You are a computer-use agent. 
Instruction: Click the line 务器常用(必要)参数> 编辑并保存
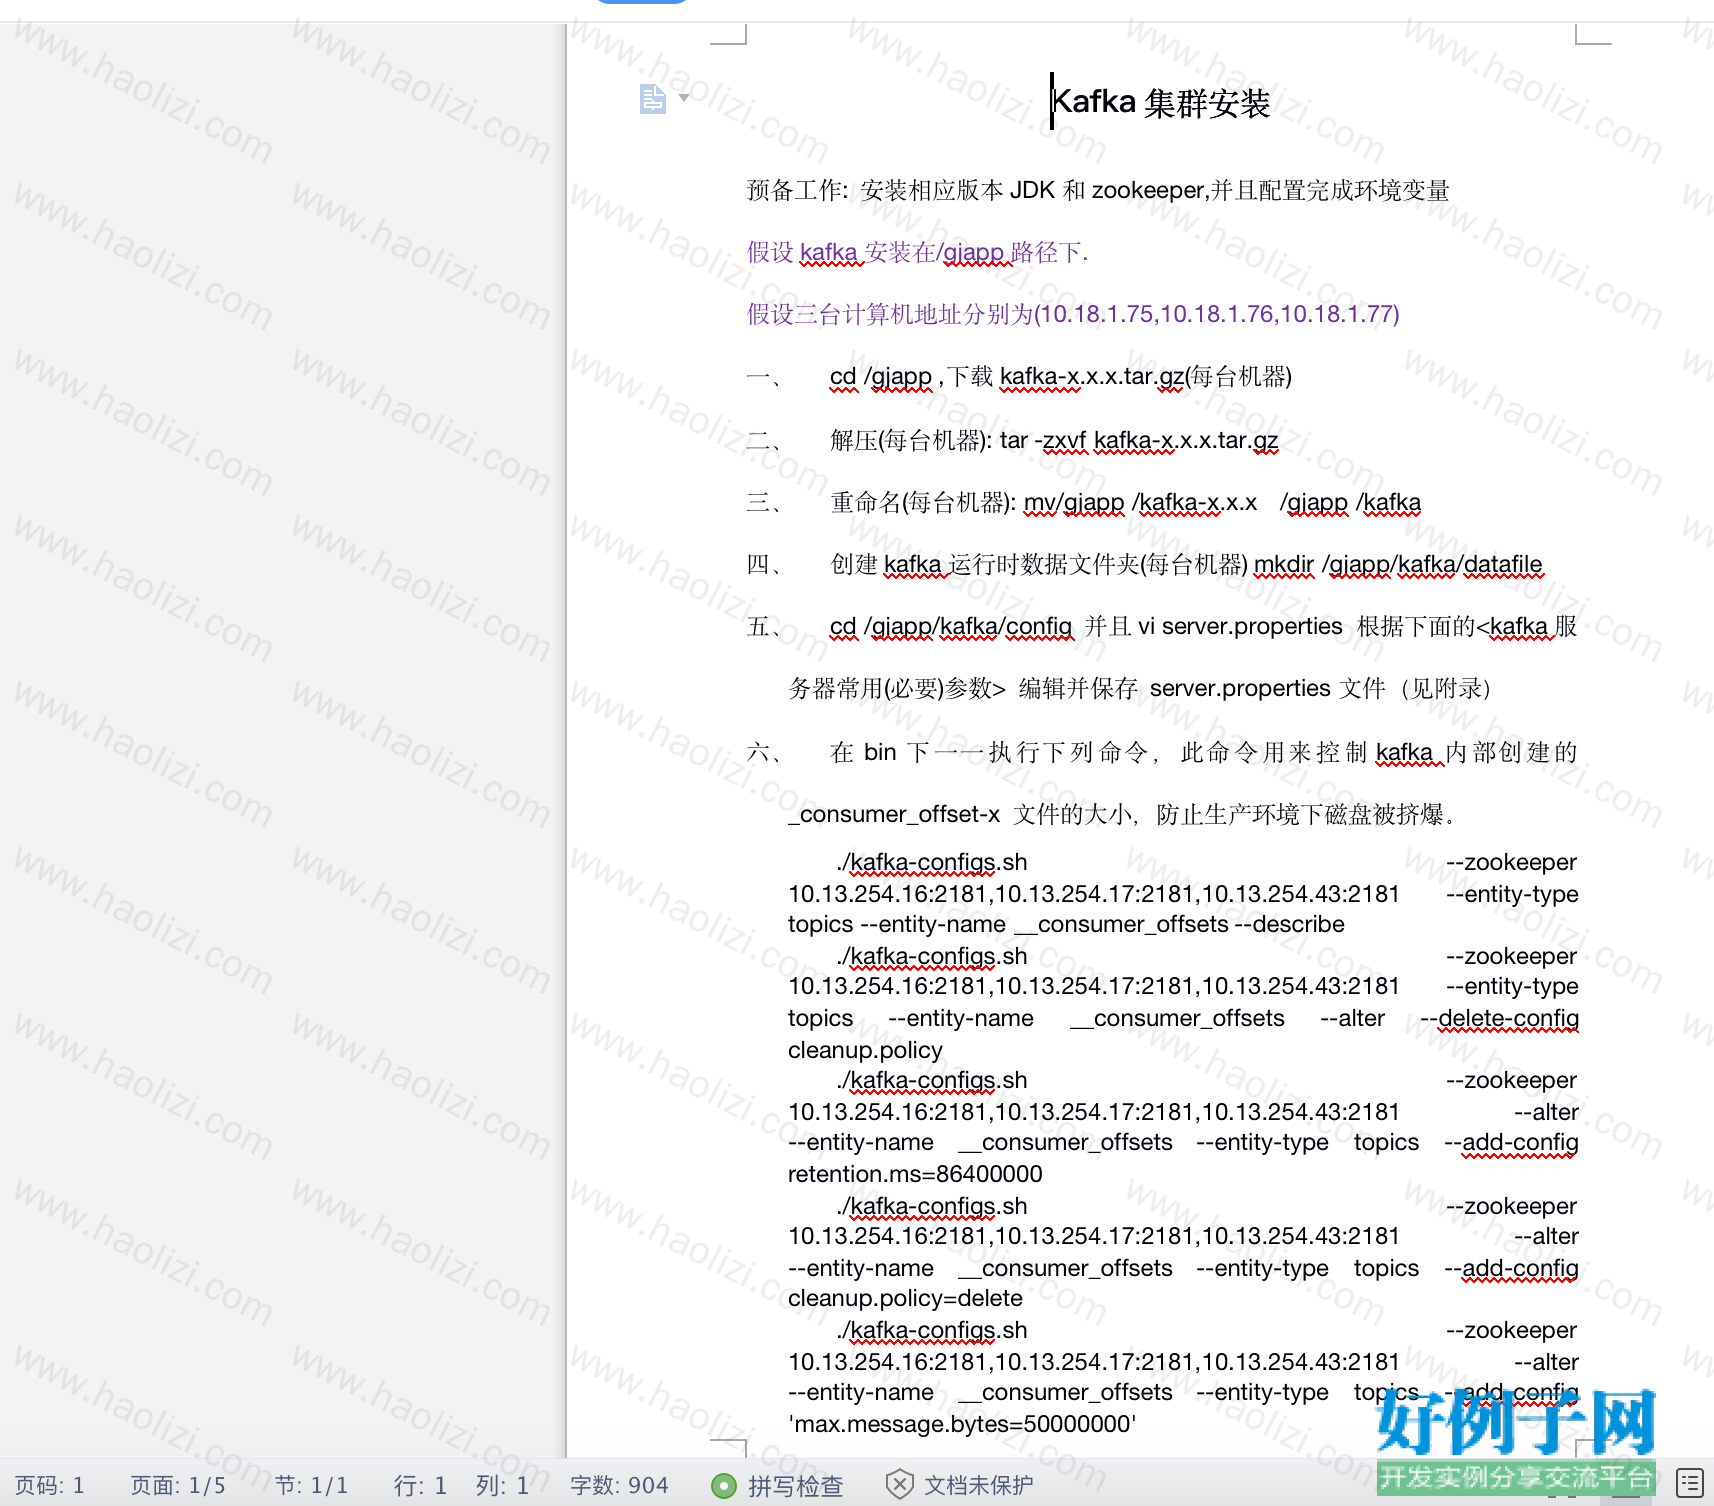point(1140,688)
